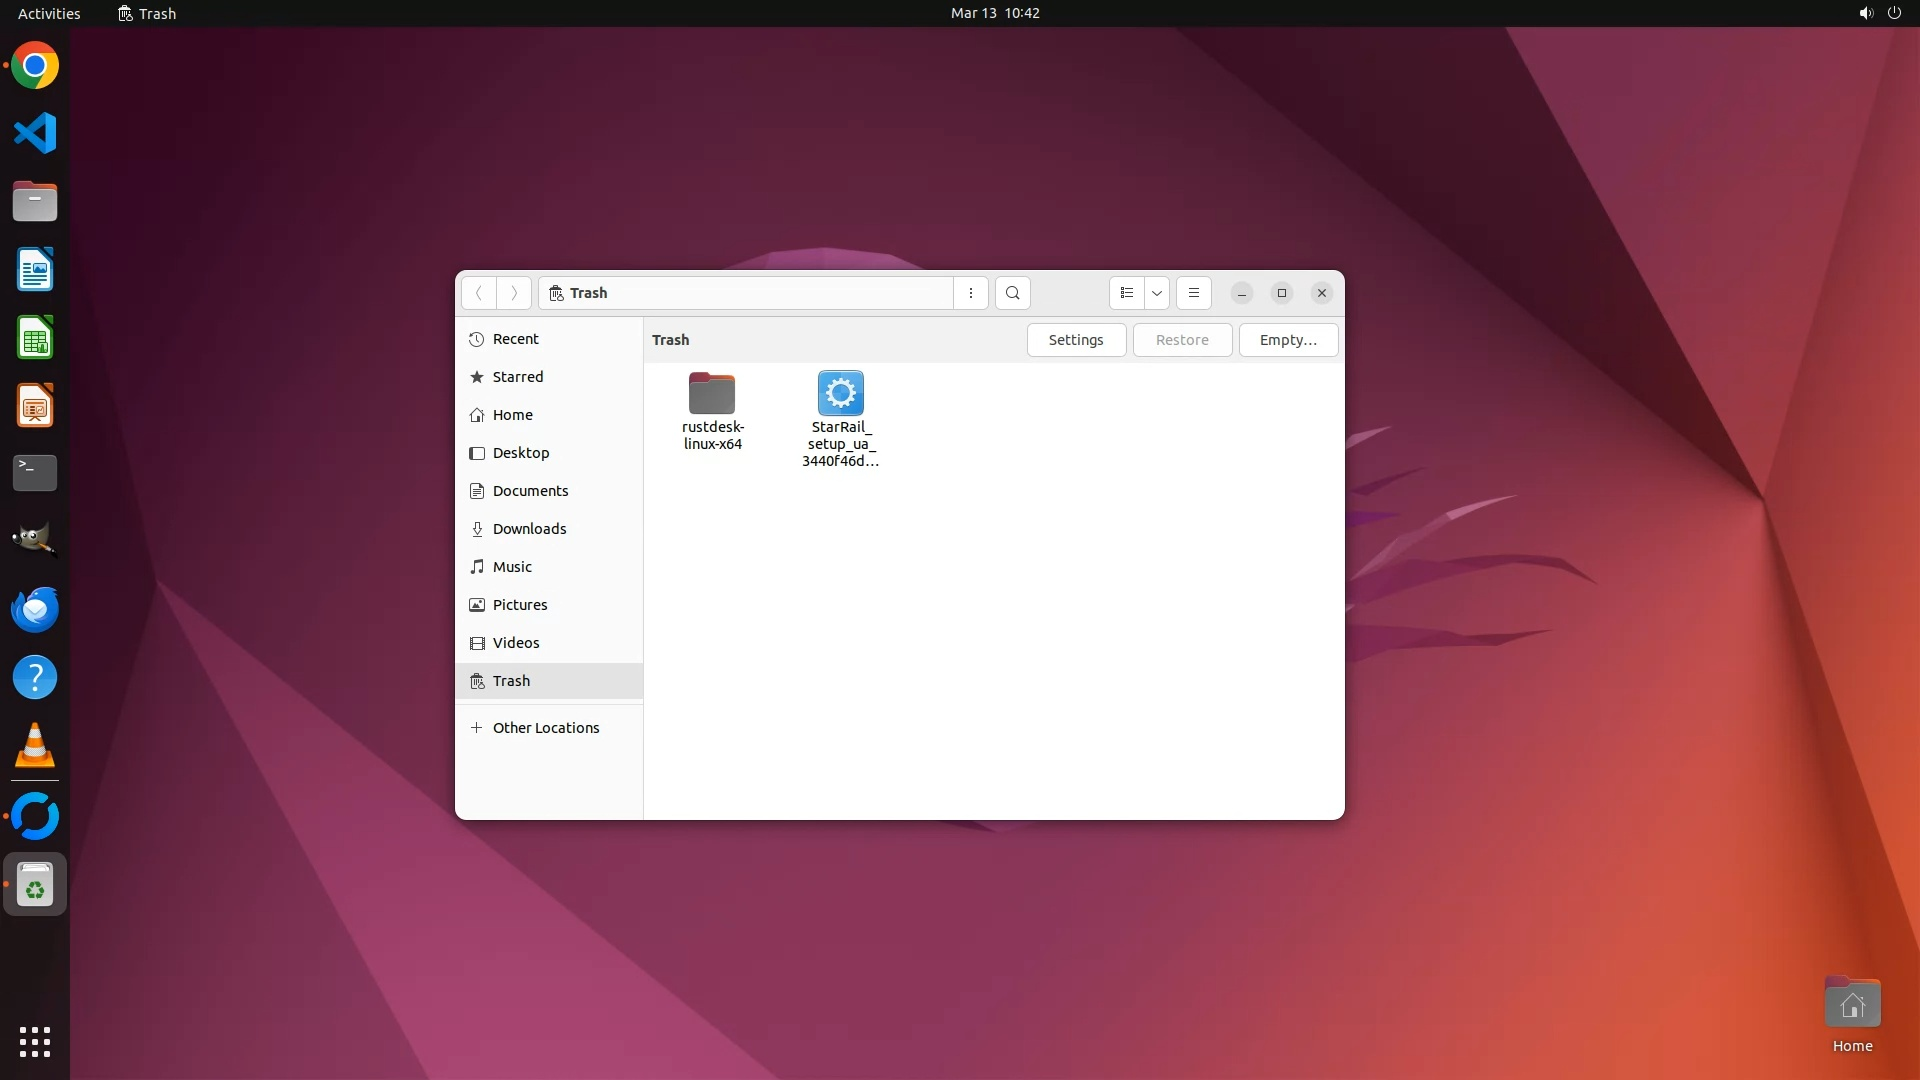The height and width of the screenshot is (1080, 1920).
Task: Toggle list view layout button
Action: (1126, 293)
